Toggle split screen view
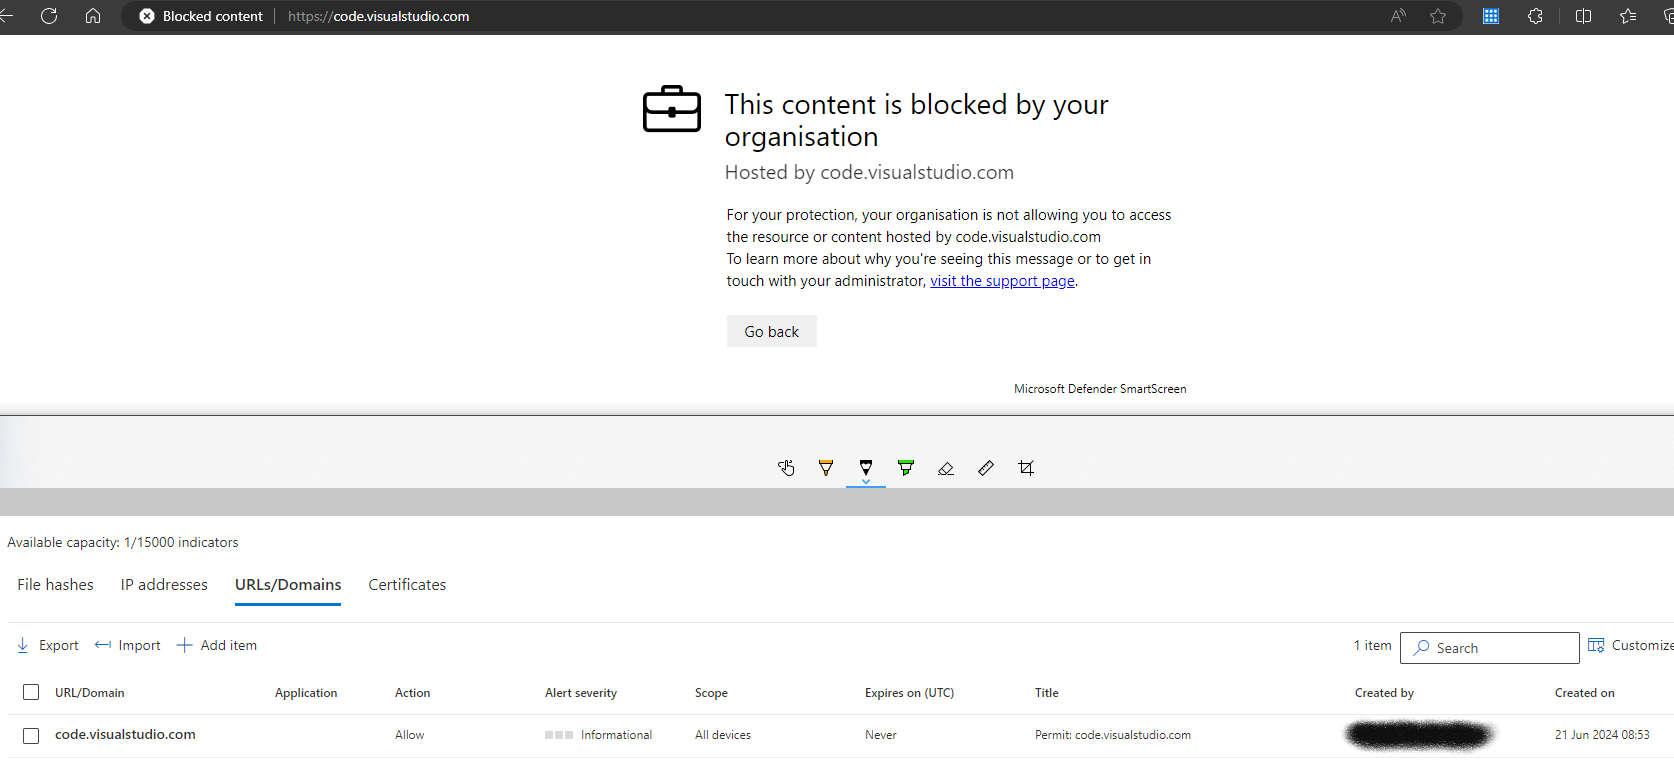 (1583, 16)
